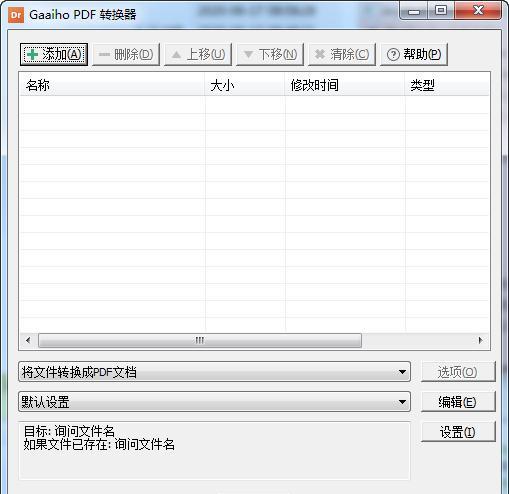Sort the file list by 大小 column
Image resolution: width=509 pixels, height=494 pixels.
click(245, 85)
